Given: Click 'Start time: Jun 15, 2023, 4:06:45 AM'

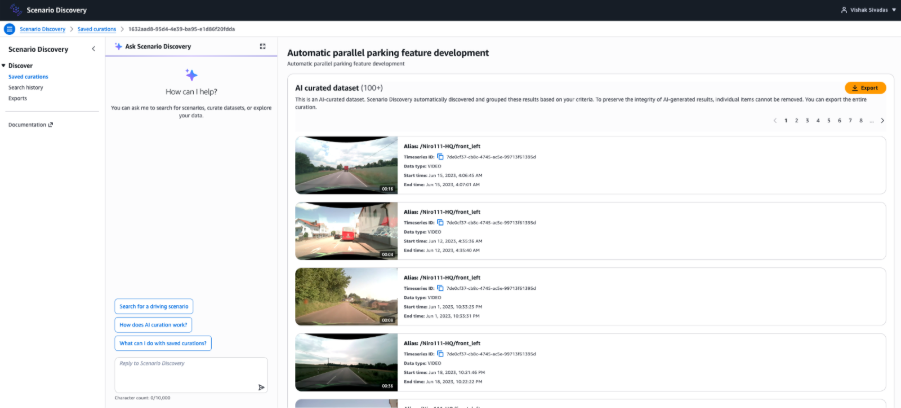Looking at the screenshot, I should click(443, 175).
